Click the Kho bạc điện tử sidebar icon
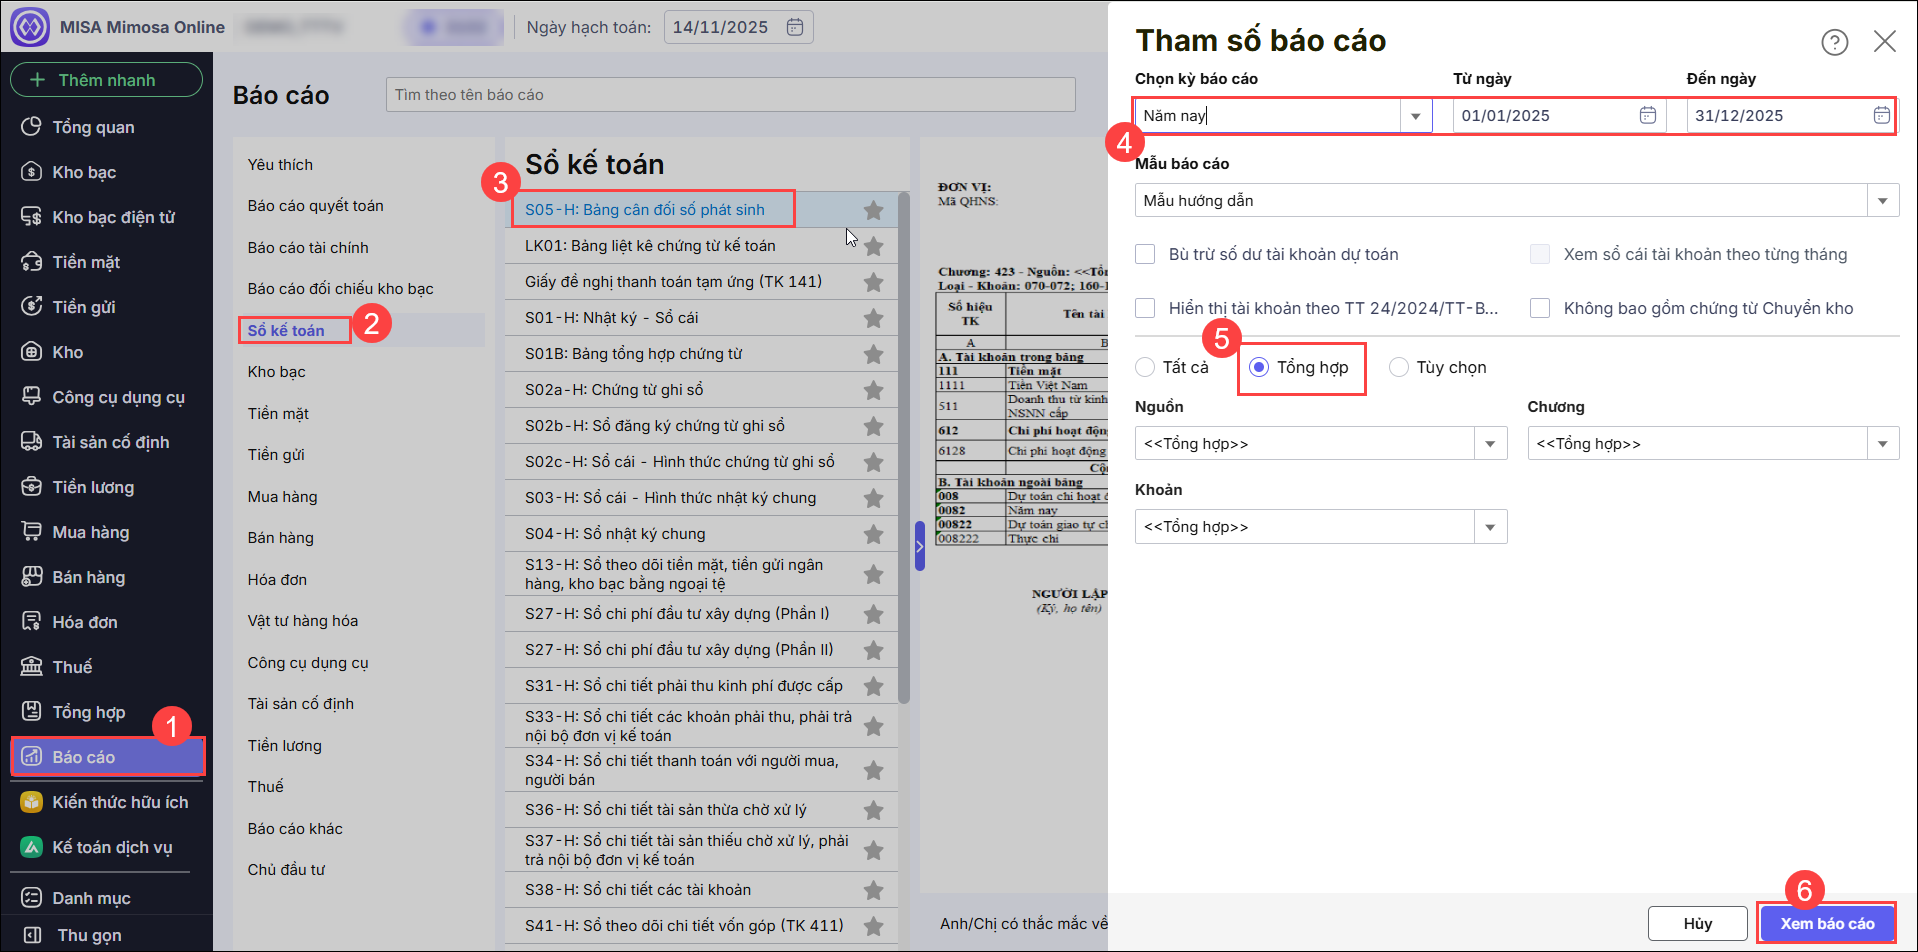 [x=32, y=217]
